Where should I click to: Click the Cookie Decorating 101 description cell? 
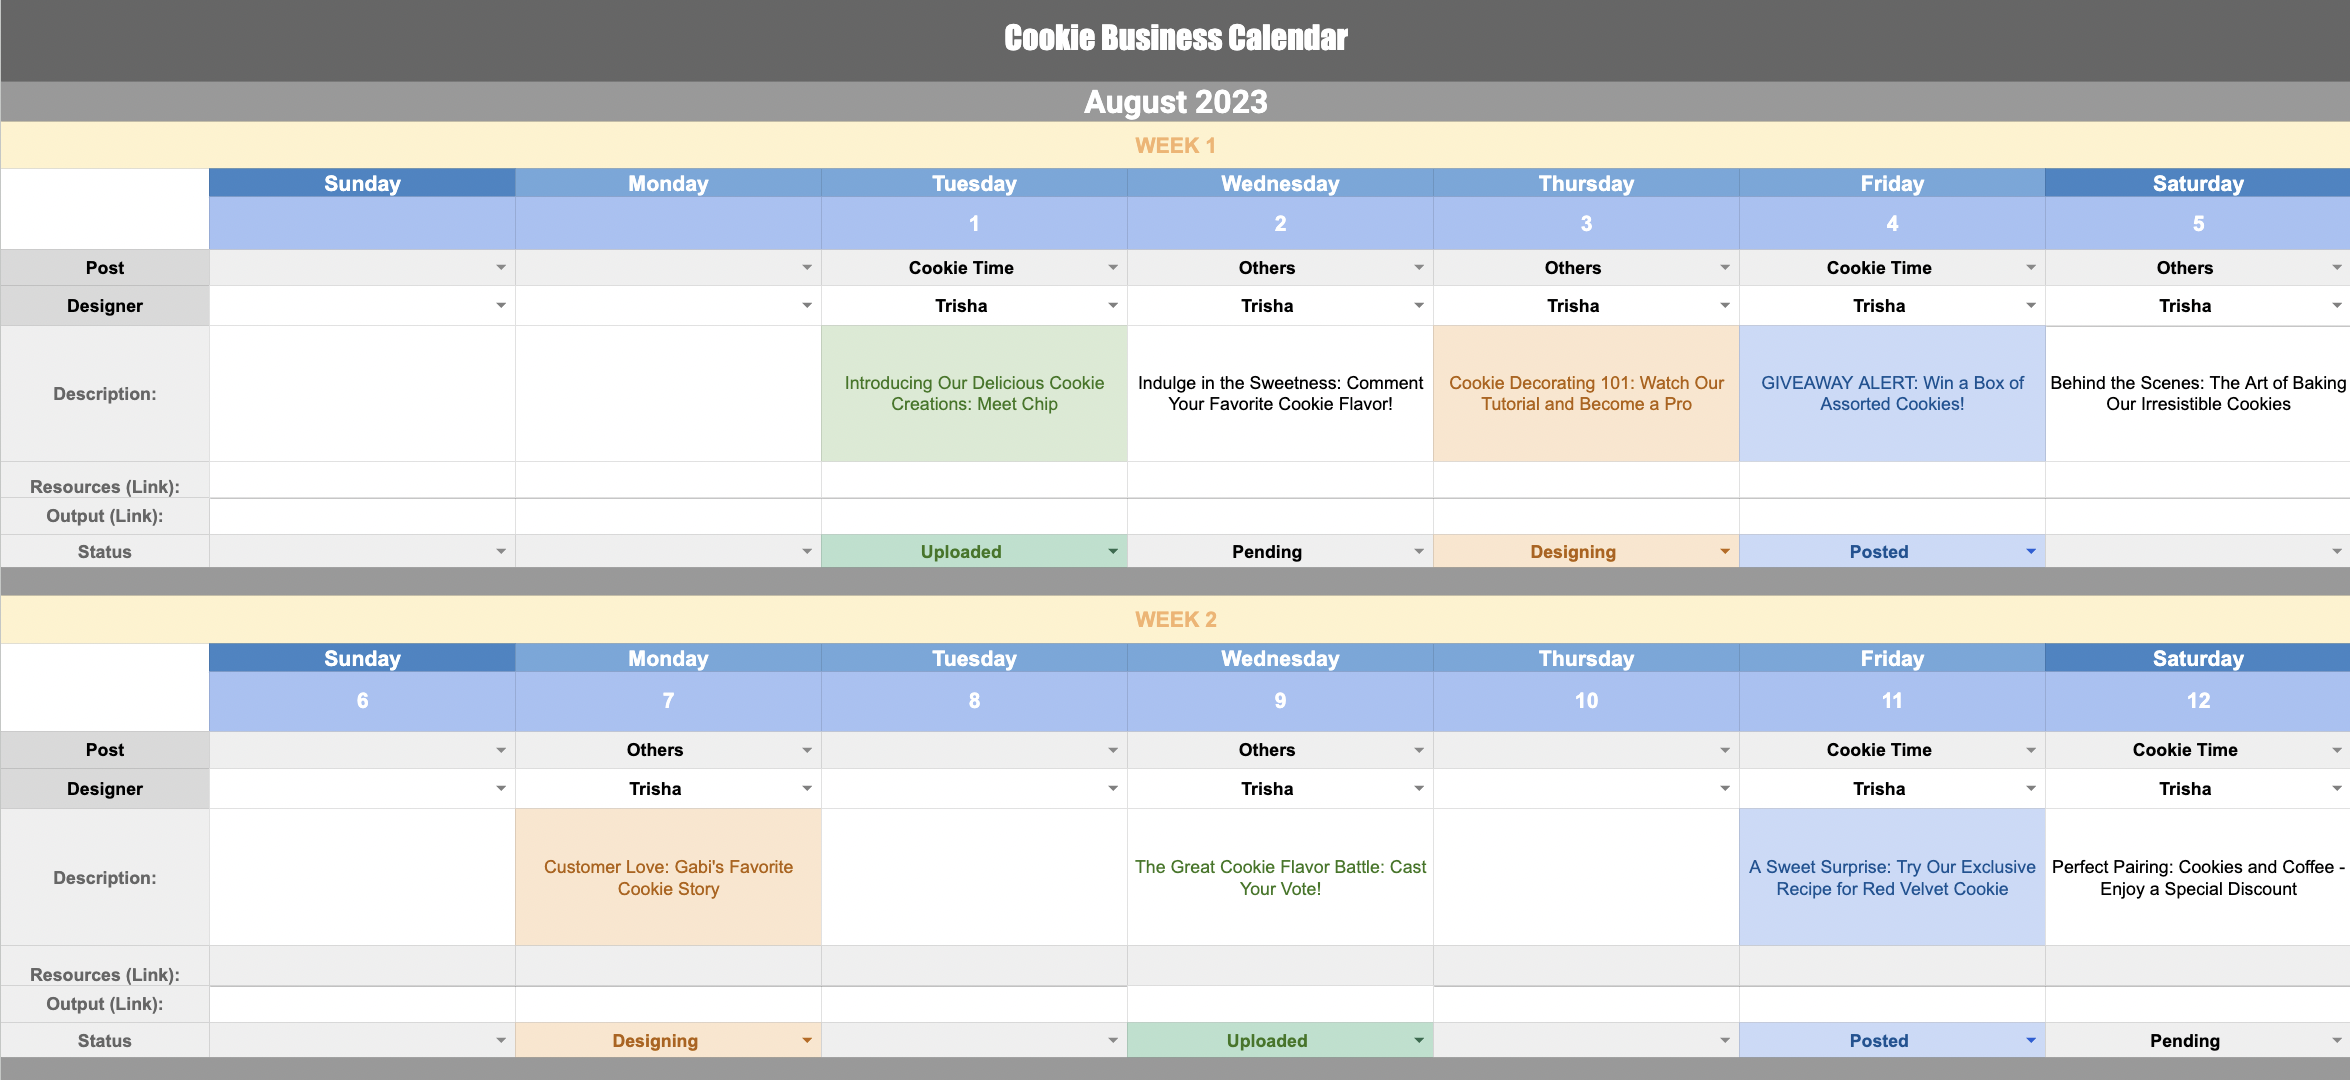tap(1586, 394)
